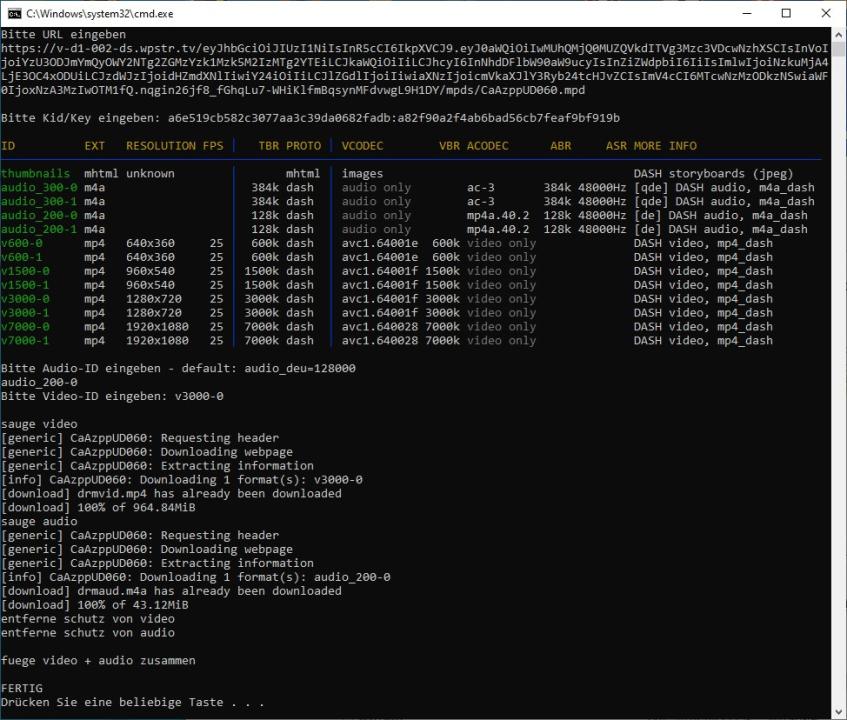Click the 'fuege video + audio zusammen' line

pos(98,661)
